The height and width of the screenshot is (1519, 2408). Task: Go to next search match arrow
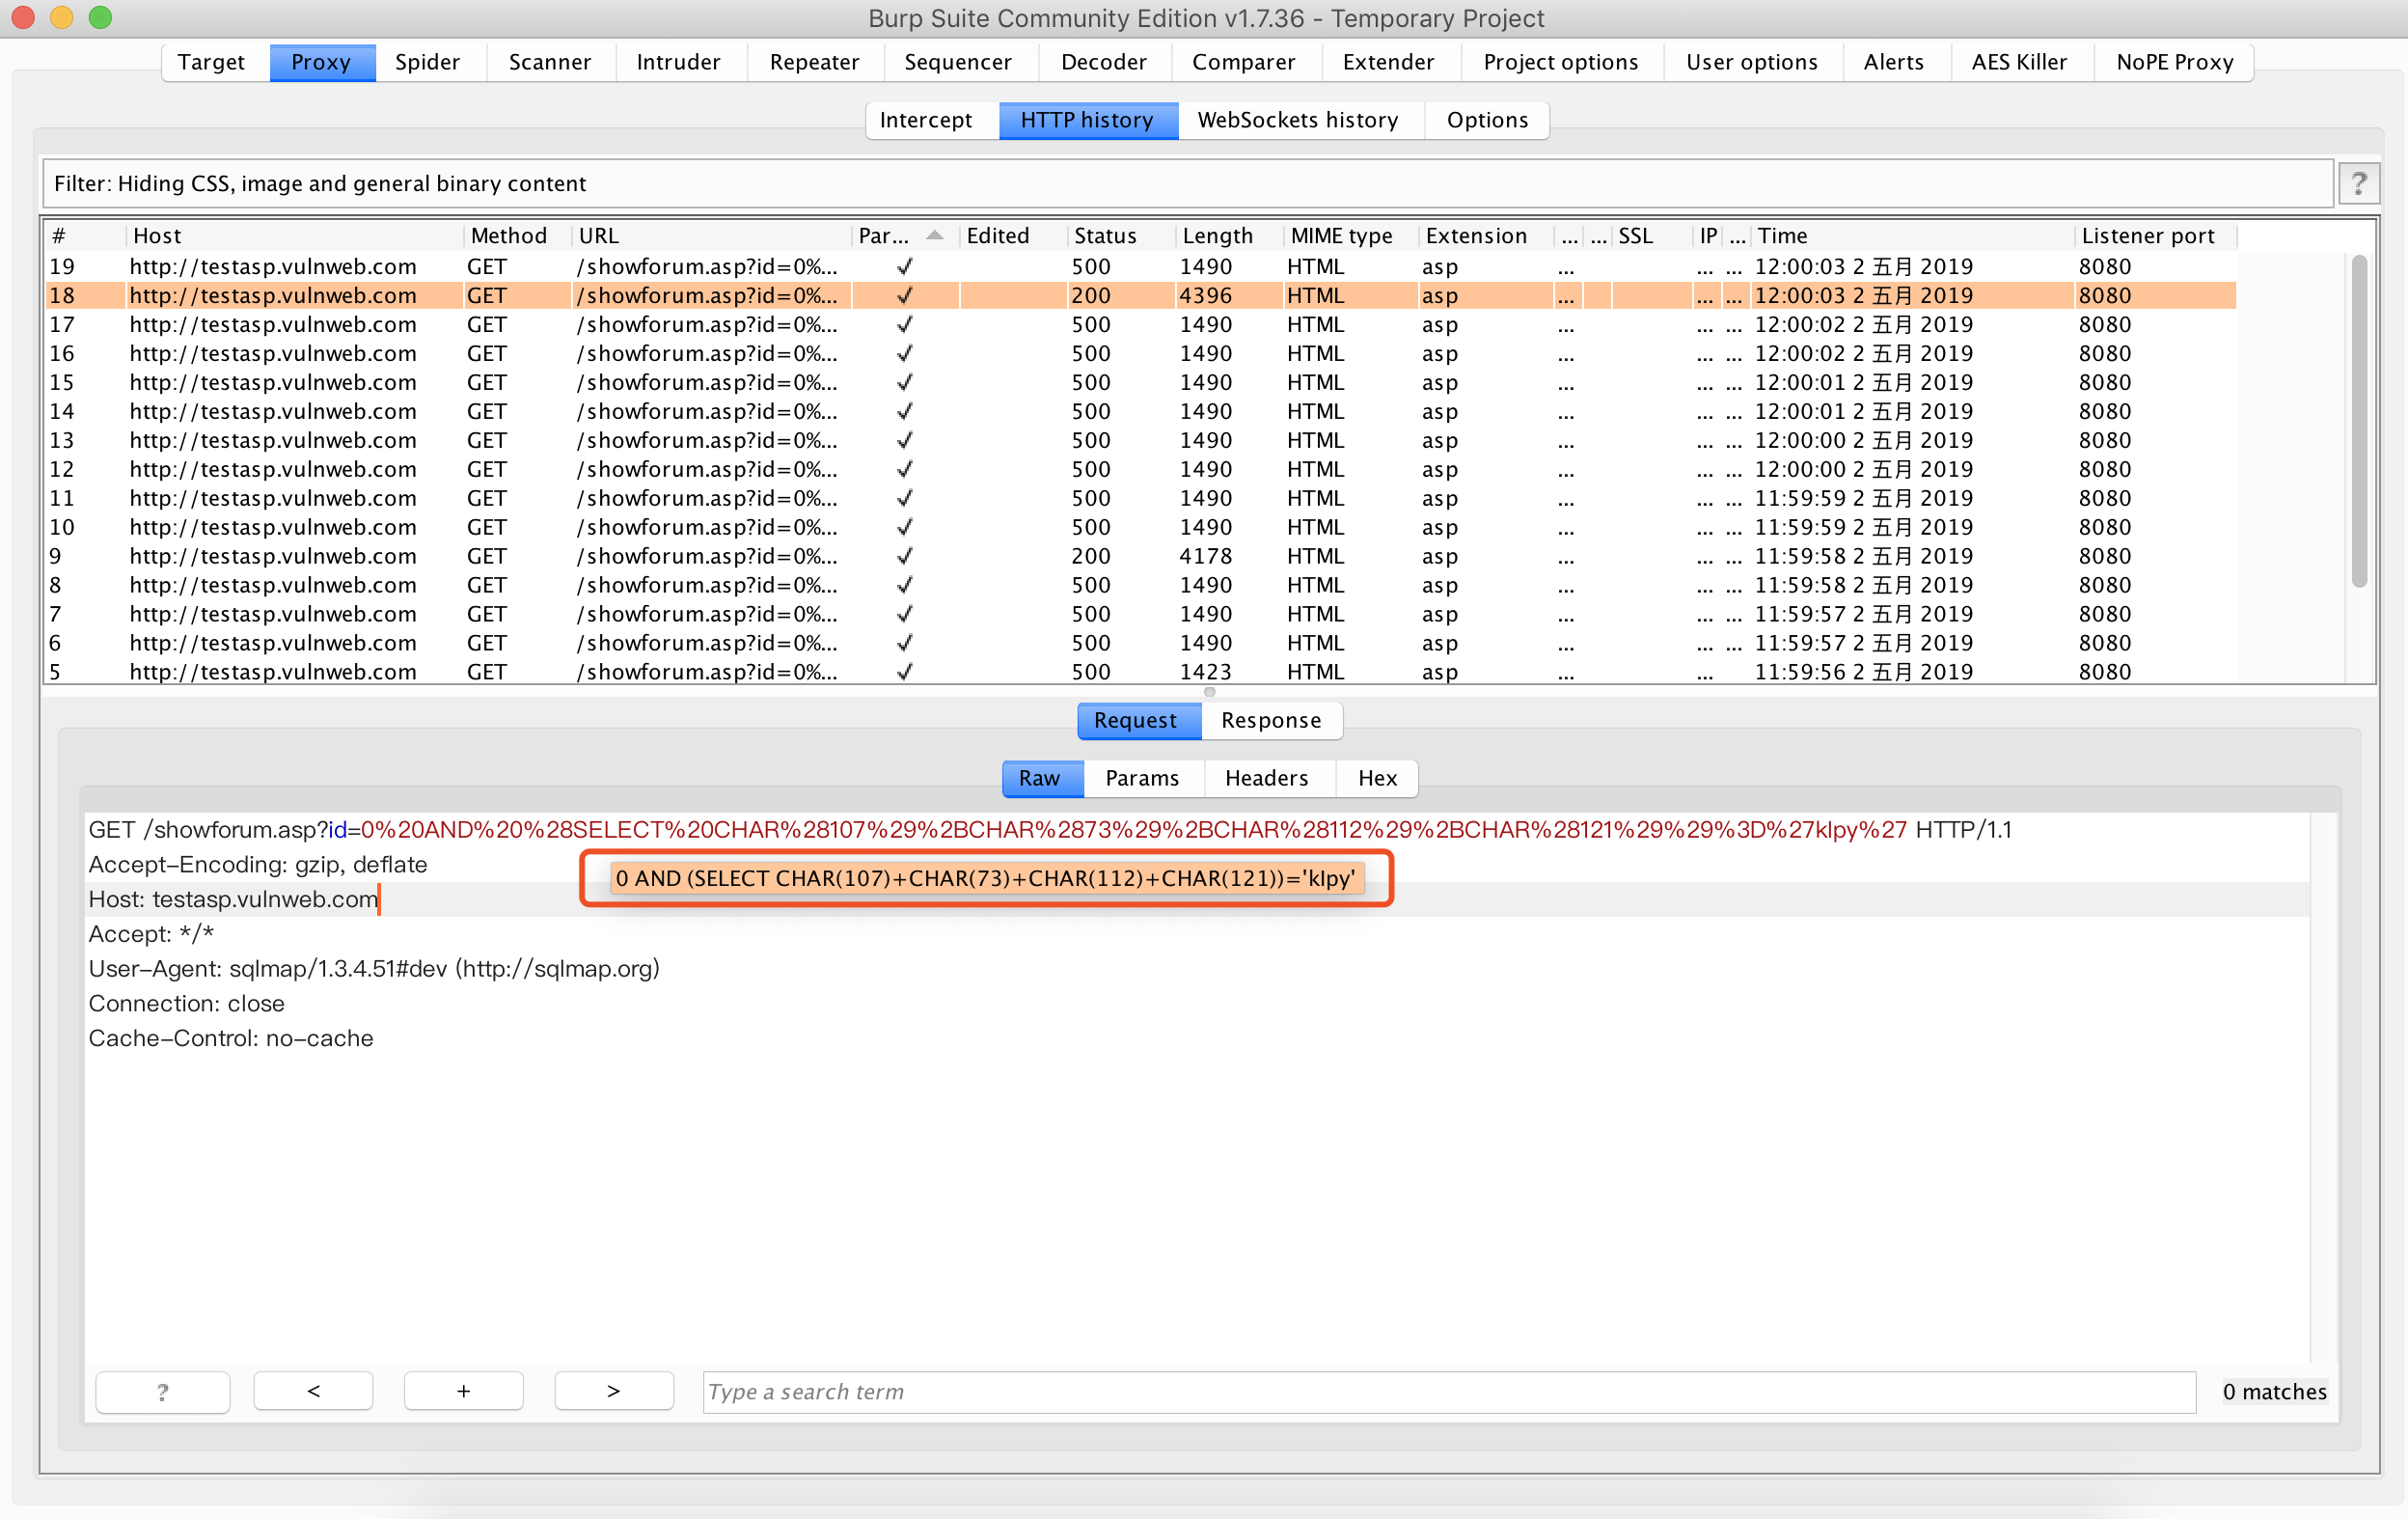[x=613, y=1391]
